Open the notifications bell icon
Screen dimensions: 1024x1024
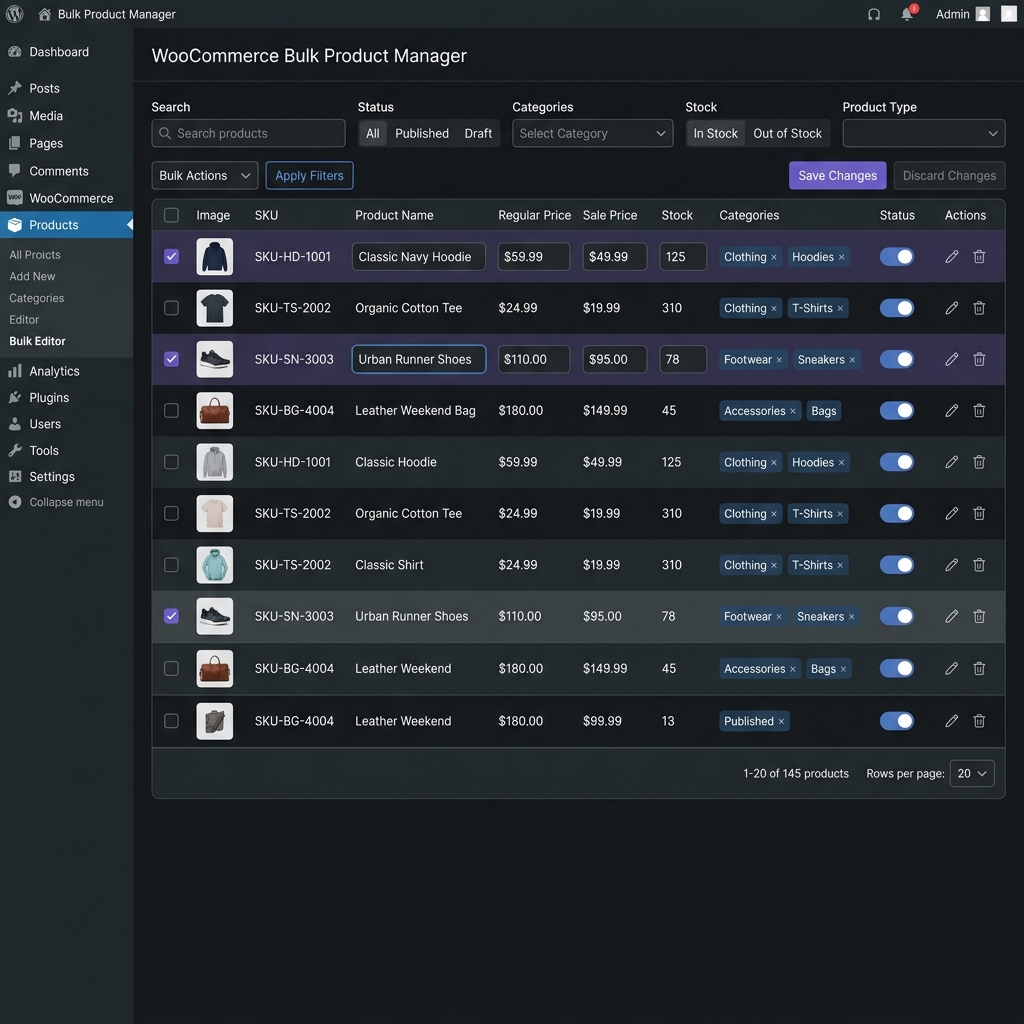tap(906, 14)
